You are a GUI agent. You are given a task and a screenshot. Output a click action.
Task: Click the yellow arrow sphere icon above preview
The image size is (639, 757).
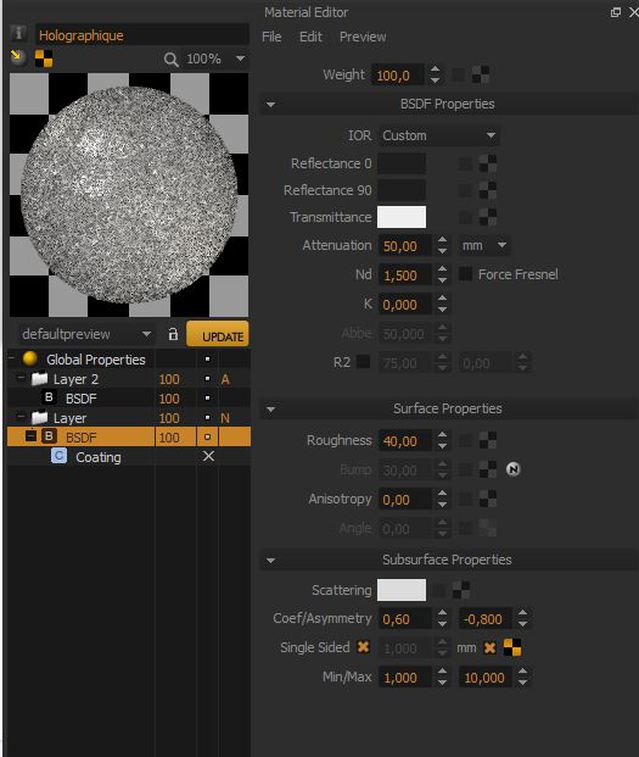coord(18,57)
